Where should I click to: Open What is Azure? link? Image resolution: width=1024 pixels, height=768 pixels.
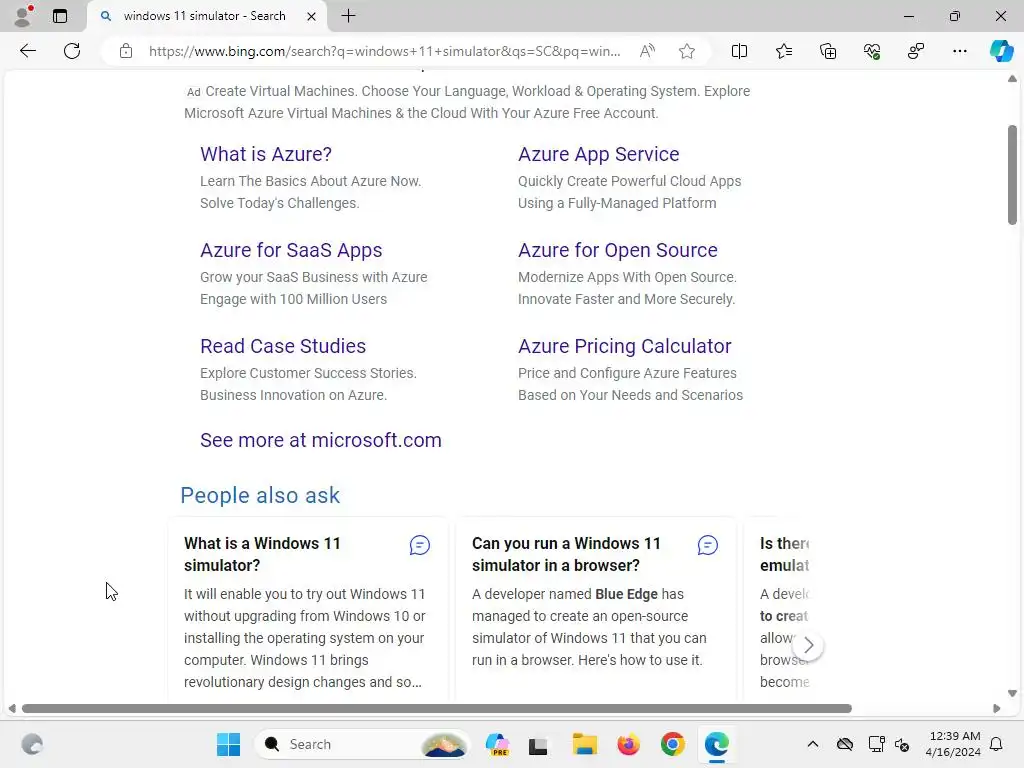tap(266, 154)
